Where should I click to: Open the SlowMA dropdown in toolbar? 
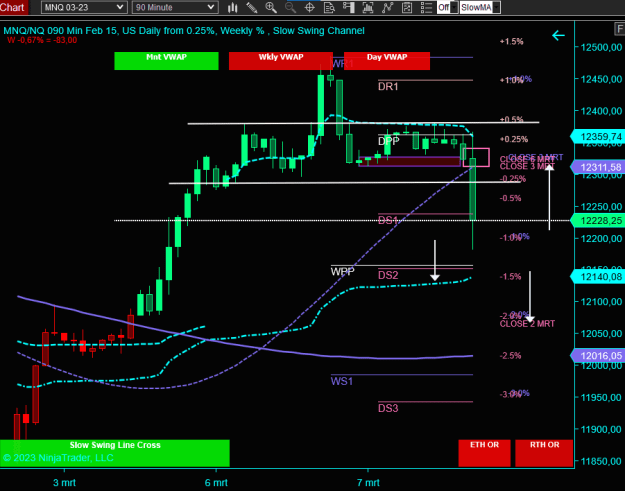click(x=480, y=7)
